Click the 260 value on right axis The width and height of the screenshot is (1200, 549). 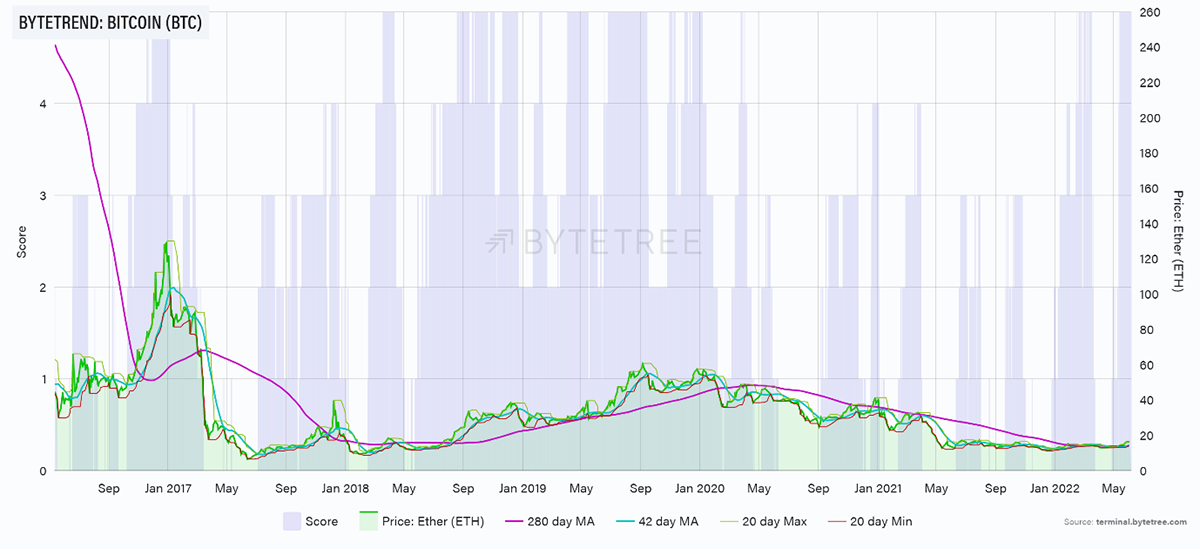[x=1149, y=12]
